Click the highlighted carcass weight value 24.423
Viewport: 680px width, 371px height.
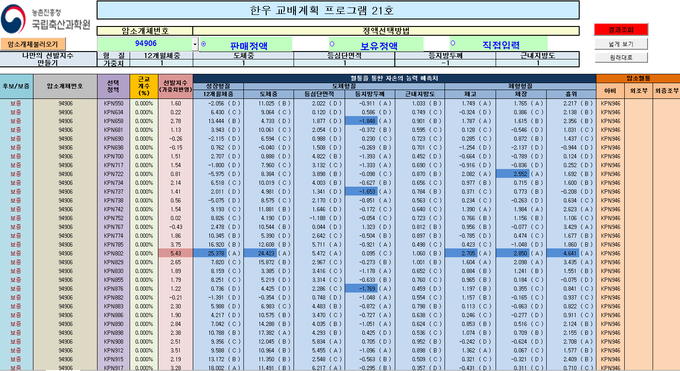click(260, 253)
